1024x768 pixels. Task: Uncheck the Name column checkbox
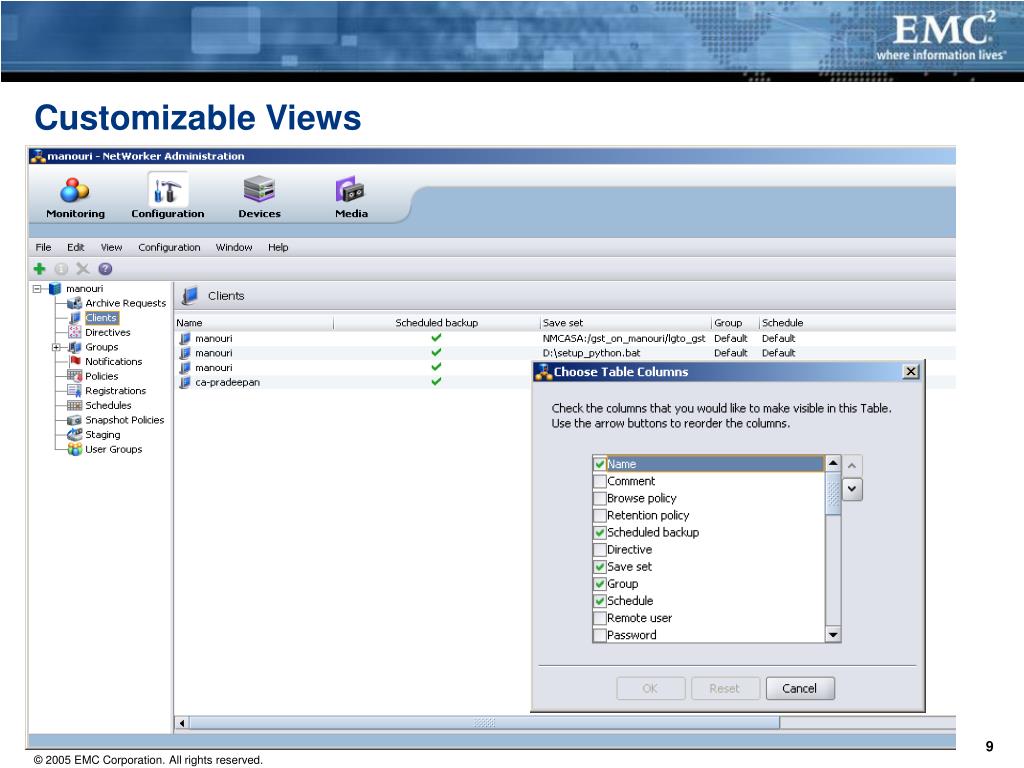point(600,464)
